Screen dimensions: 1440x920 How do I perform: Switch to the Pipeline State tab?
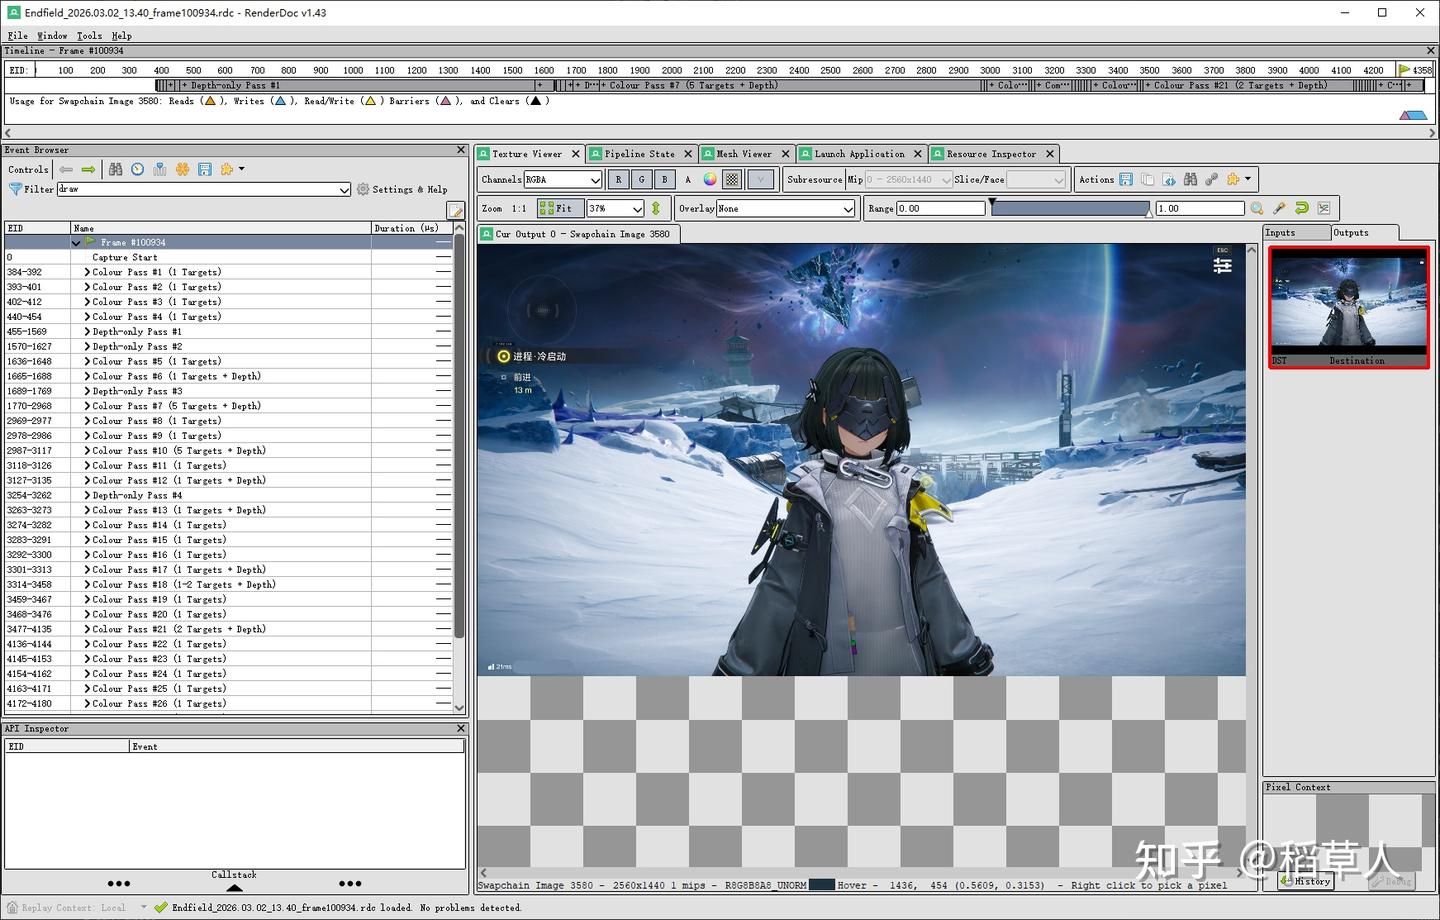(639, 154)
